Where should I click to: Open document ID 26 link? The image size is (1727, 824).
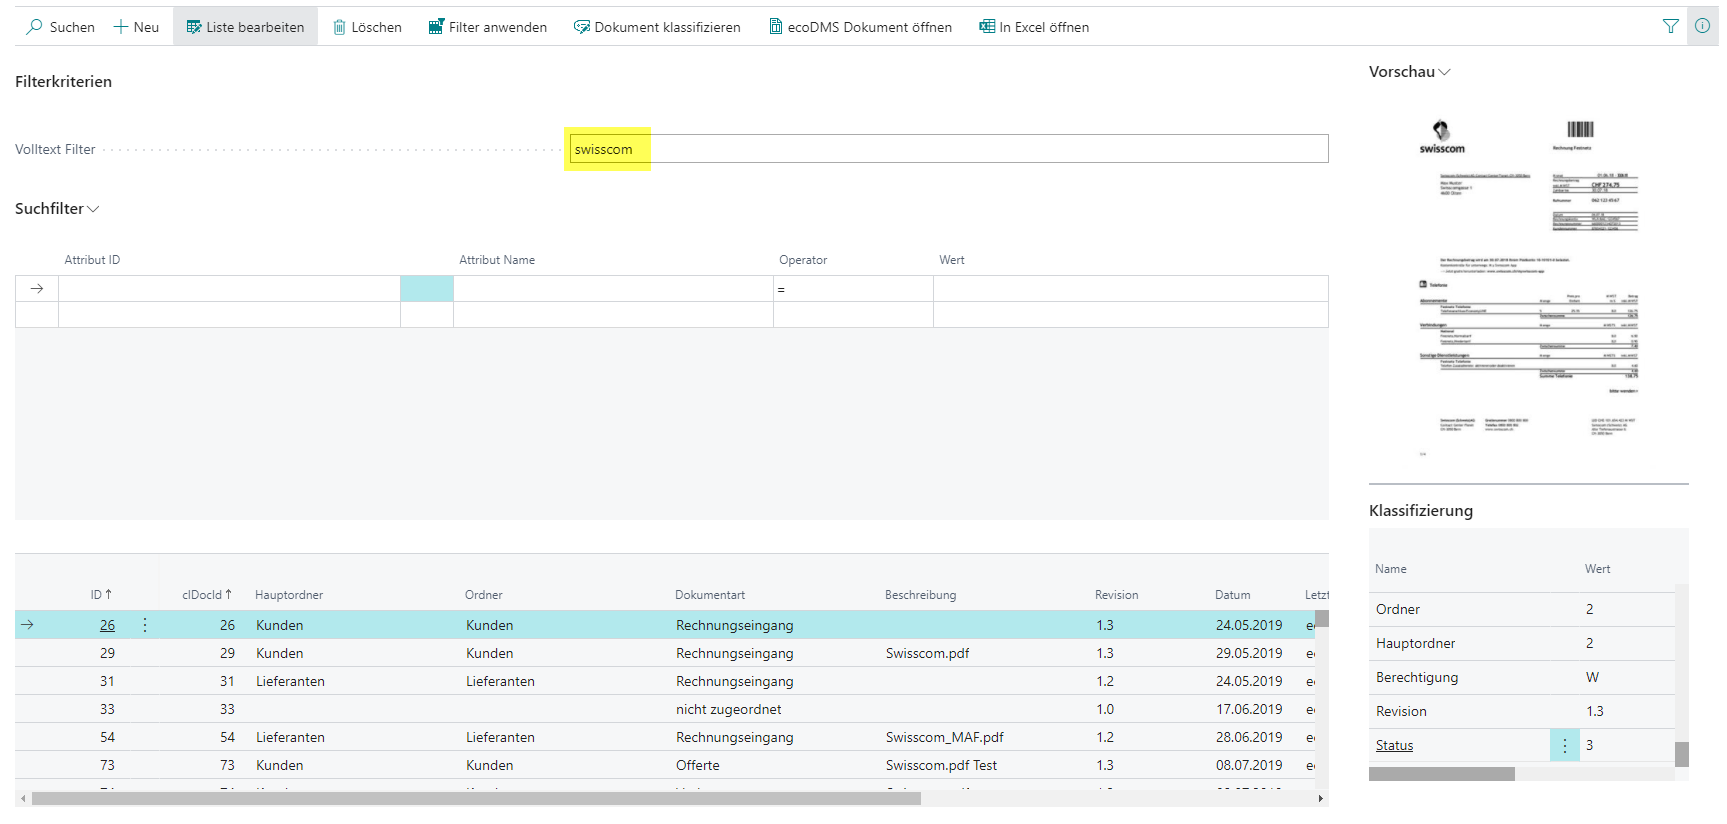107,625
